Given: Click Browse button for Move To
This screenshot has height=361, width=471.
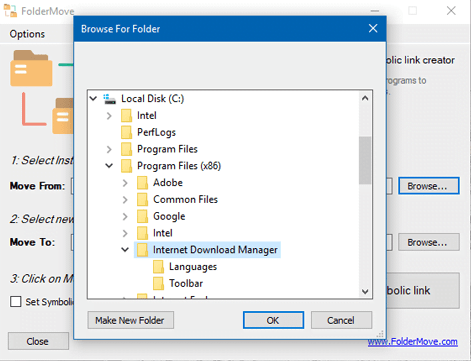Looking at the screenshot, I should (x=429, y=242).
